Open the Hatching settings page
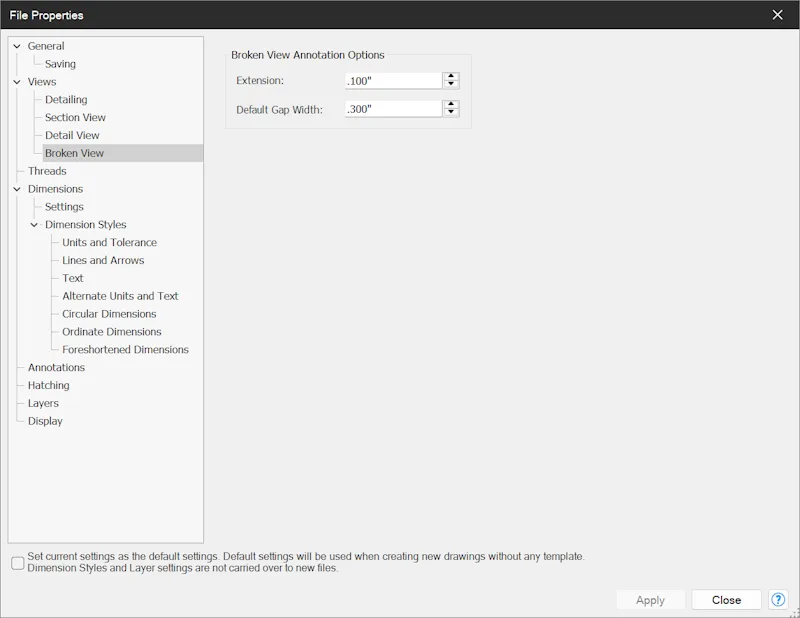 point(48,385)
